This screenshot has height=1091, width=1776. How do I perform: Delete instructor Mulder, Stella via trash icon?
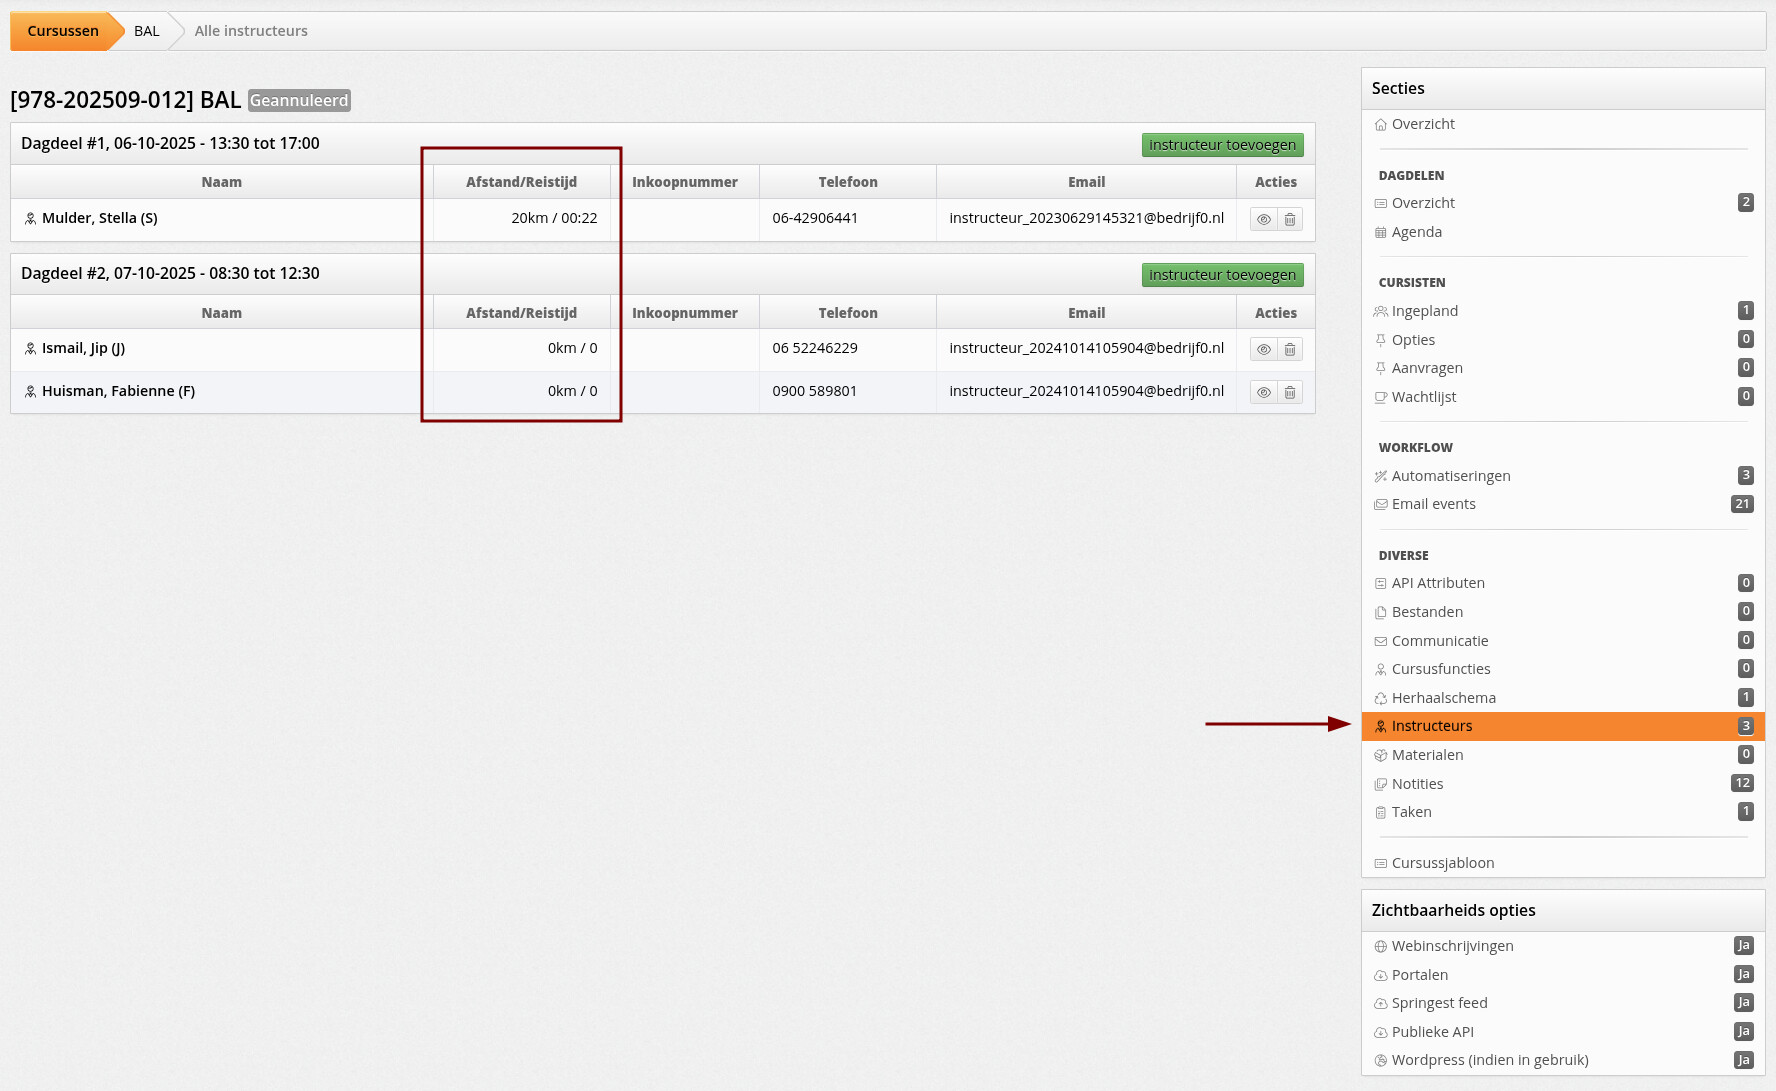pos(1290,220)
